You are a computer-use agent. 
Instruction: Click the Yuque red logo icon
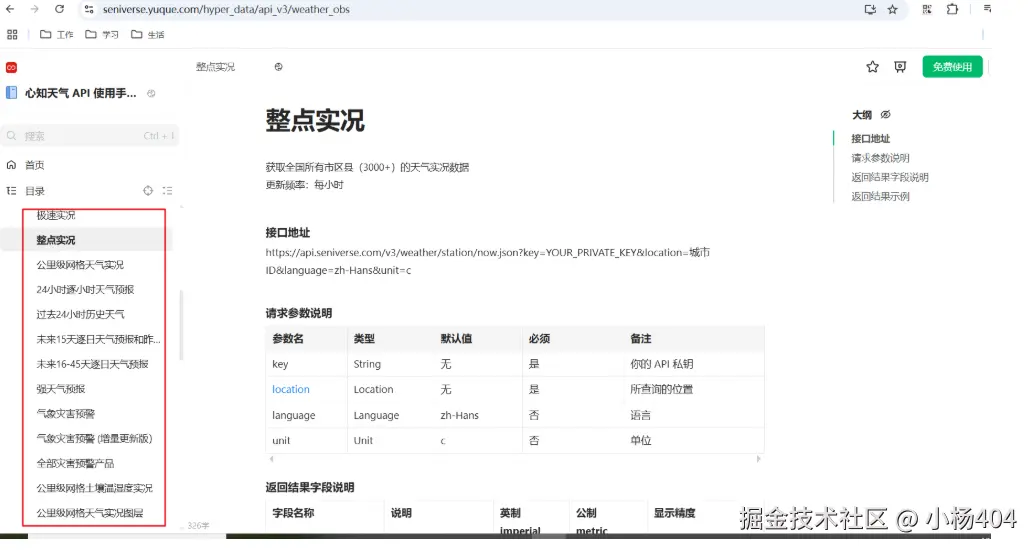tap(11, 67)
